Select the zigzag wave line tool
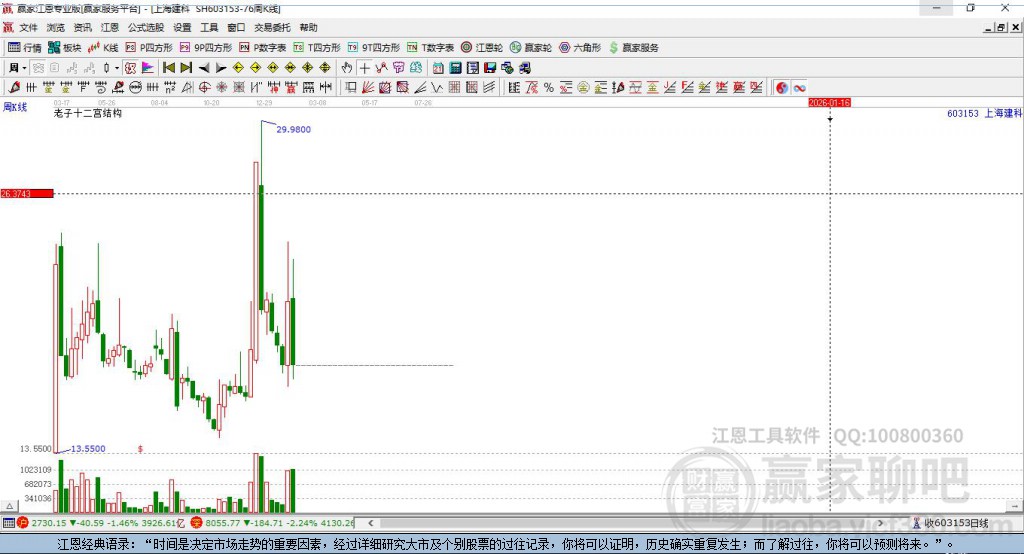This screenshot has height=554, width=1024. coord(437,88)
